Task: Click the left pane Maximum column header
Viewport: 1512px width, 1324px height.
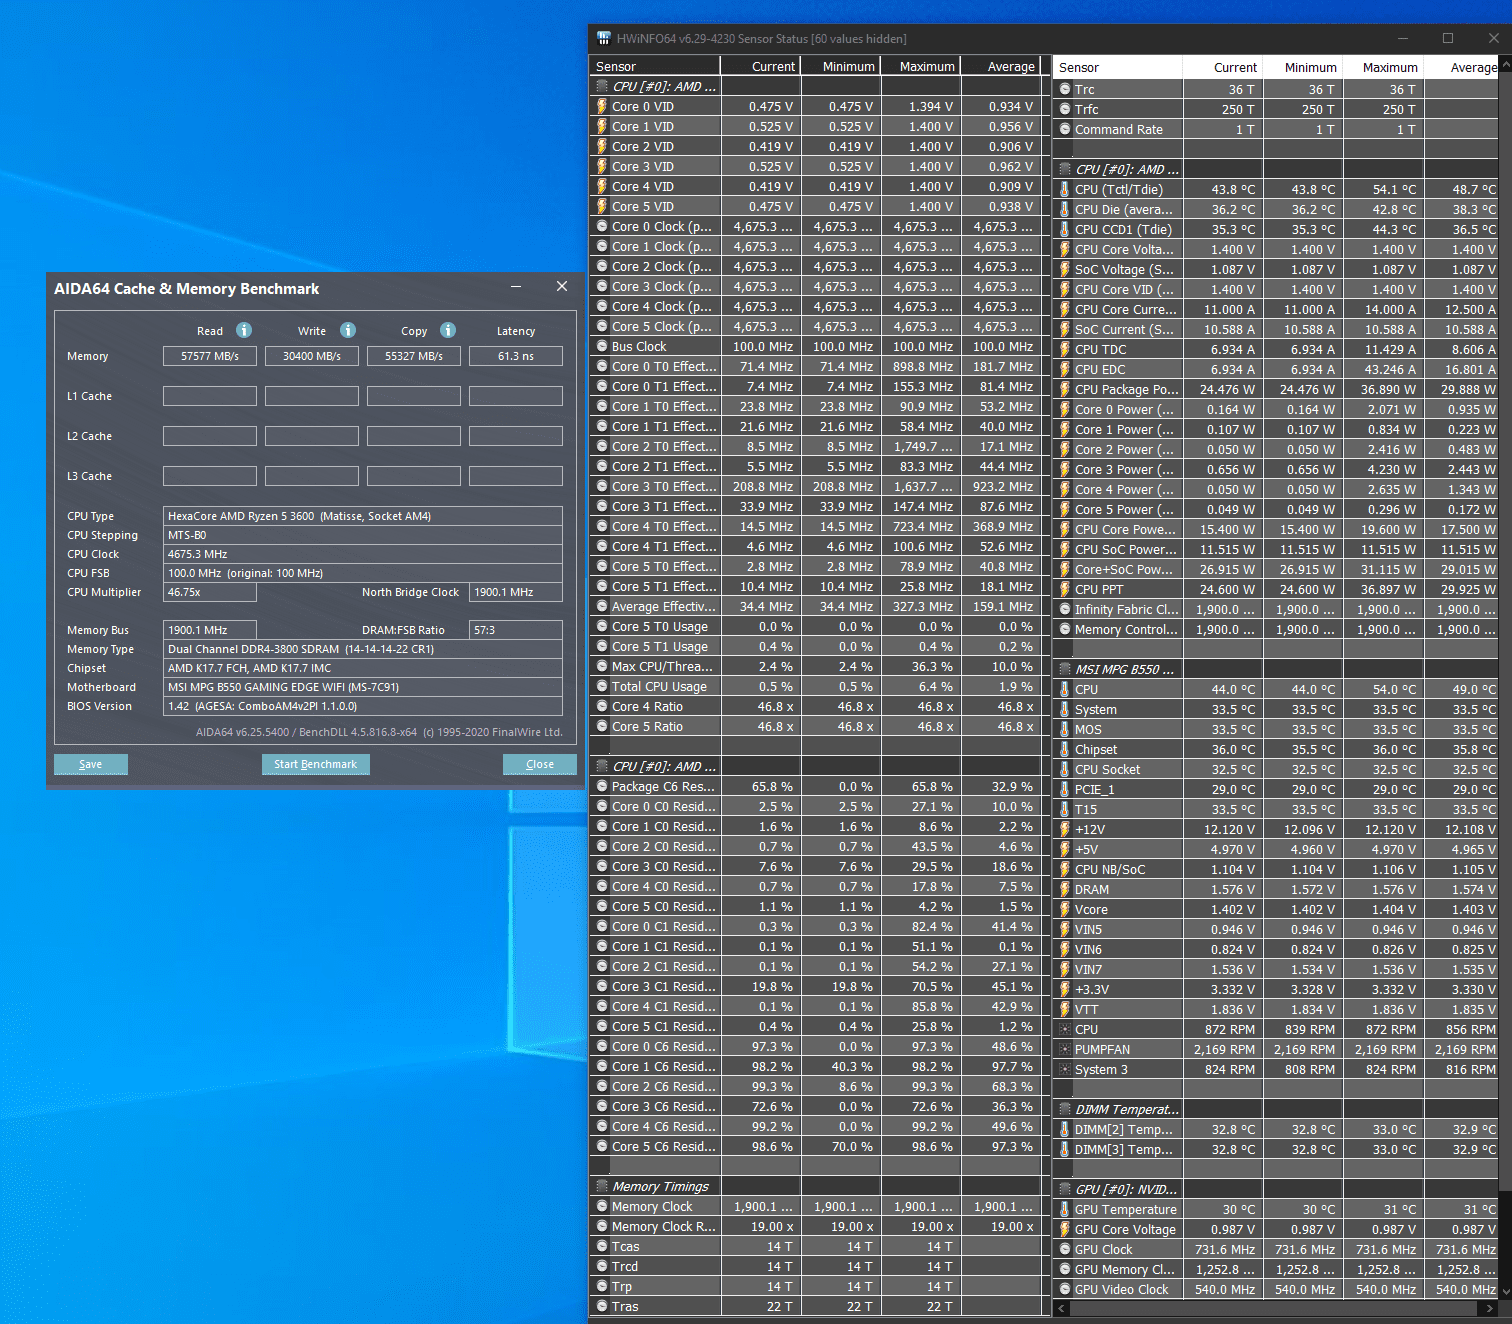Action: pyautogui.click(x=921, y=66)
